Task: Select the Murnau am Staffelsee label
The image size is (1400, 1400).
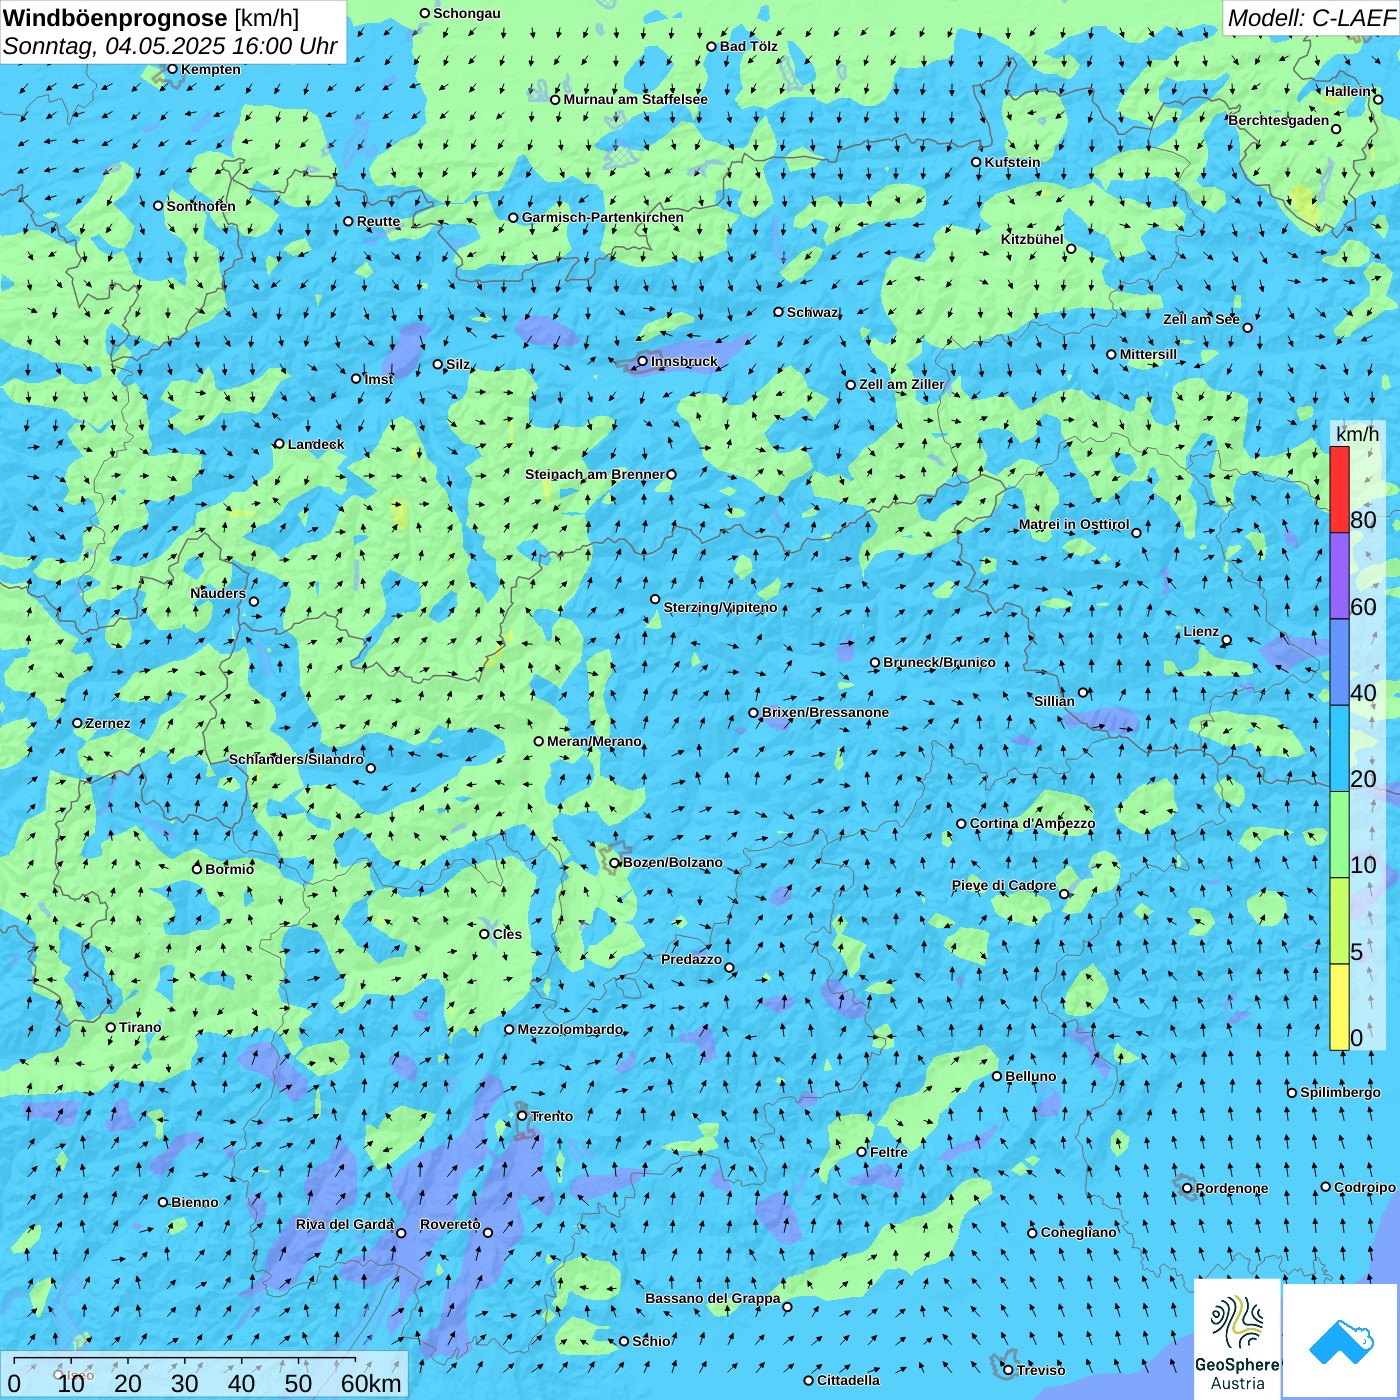Action: click(635, 99)
